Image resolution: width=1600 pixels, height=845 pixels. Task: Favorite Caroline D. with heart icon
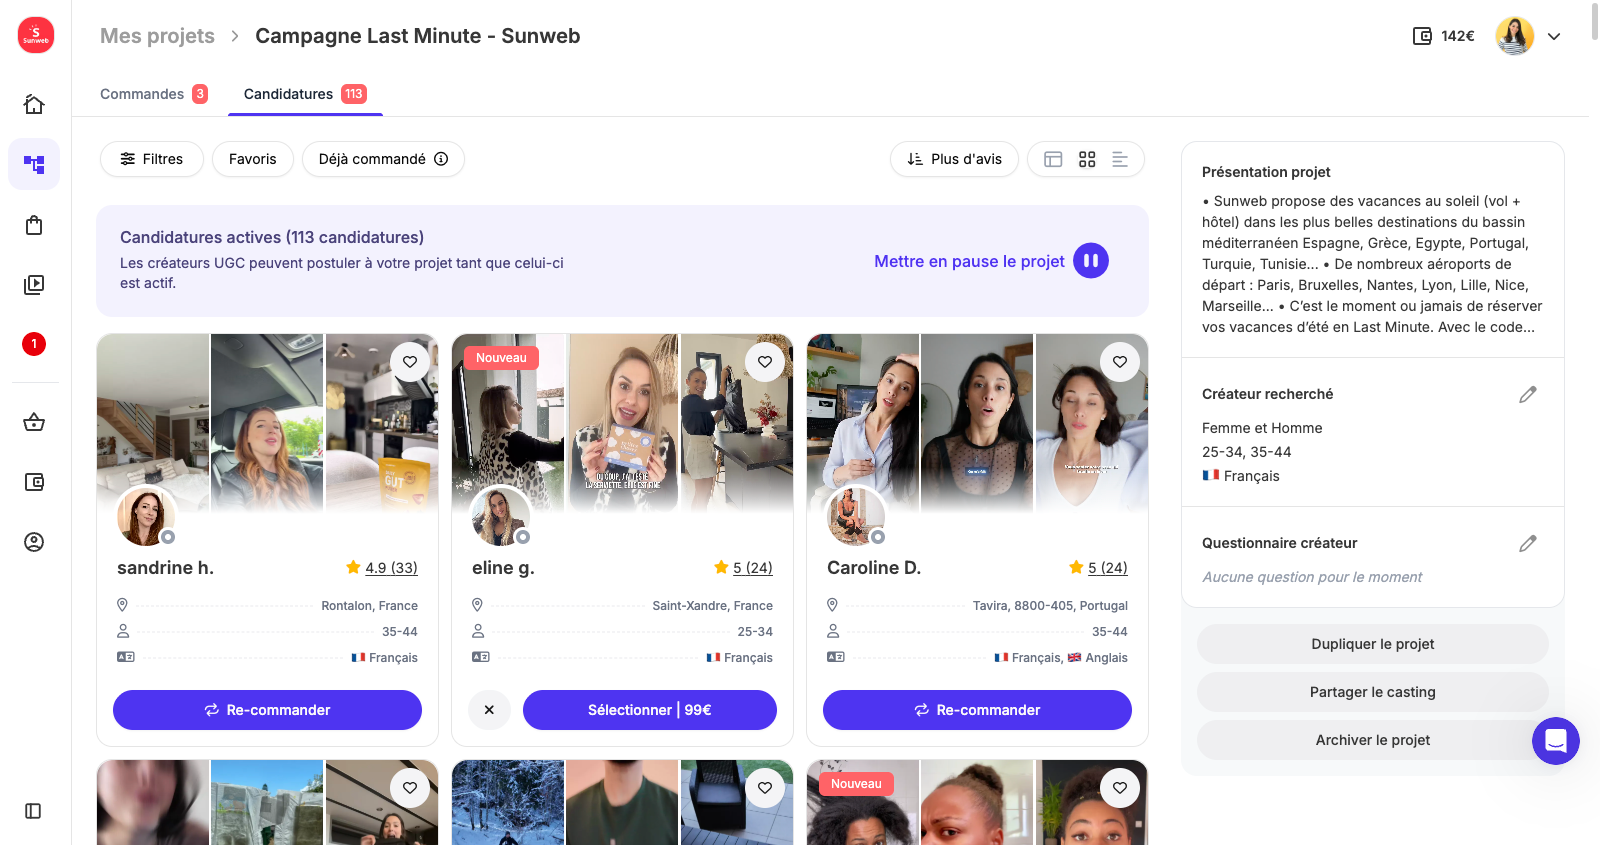coord(1120,362)
